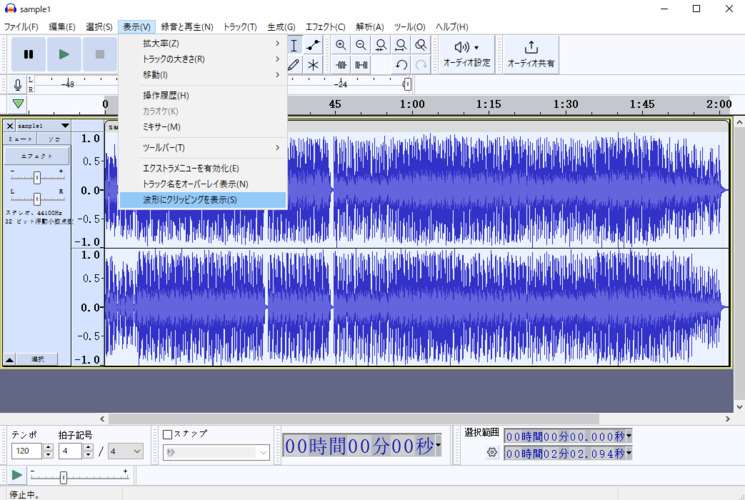Open the ミキサー (mixer) menu entry
The height and width of the screenshot is (500, 745).
click(161, 127)
